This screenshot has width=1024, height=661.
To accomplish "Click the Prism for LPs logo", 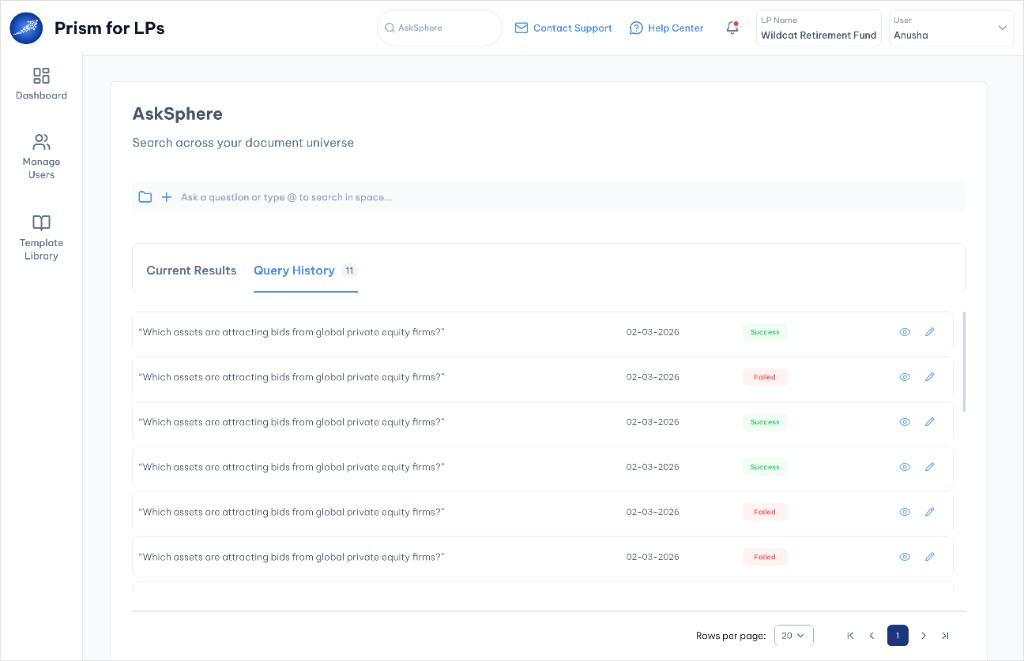I will [26, 28].
